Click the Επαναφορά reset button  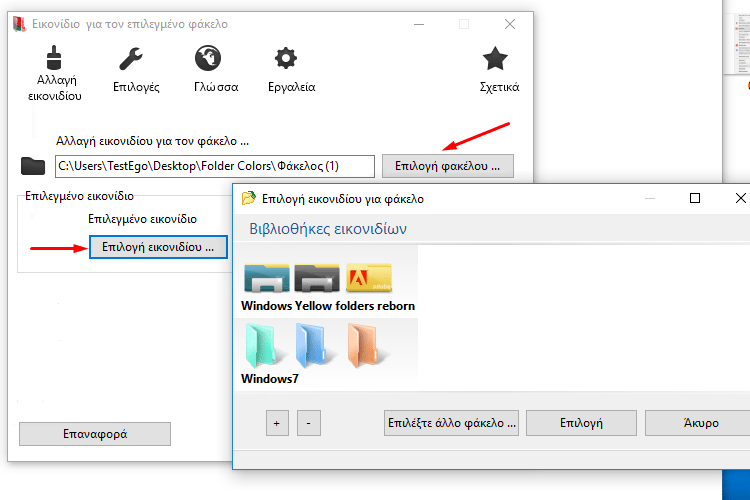pos(95,434)
